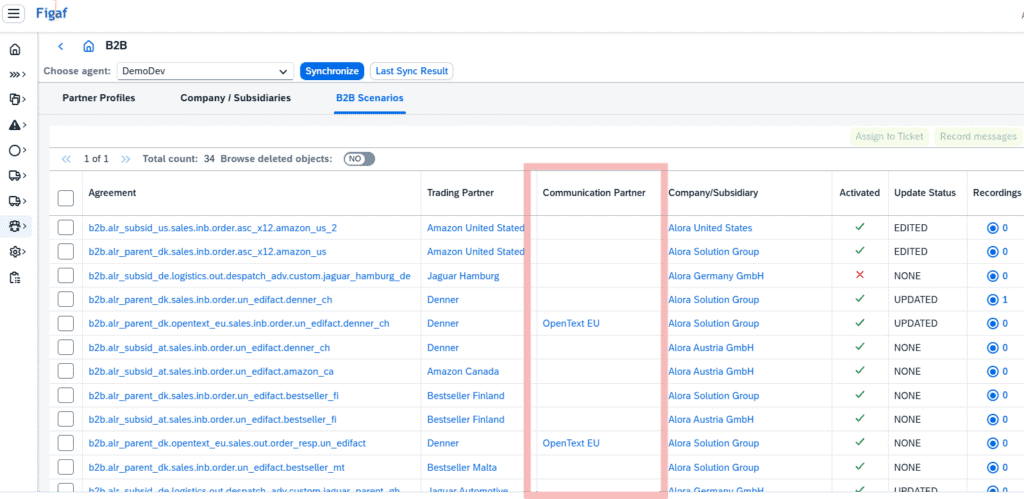
Task: Go to first page with double-left arrows
Action: tap(66, 159)
